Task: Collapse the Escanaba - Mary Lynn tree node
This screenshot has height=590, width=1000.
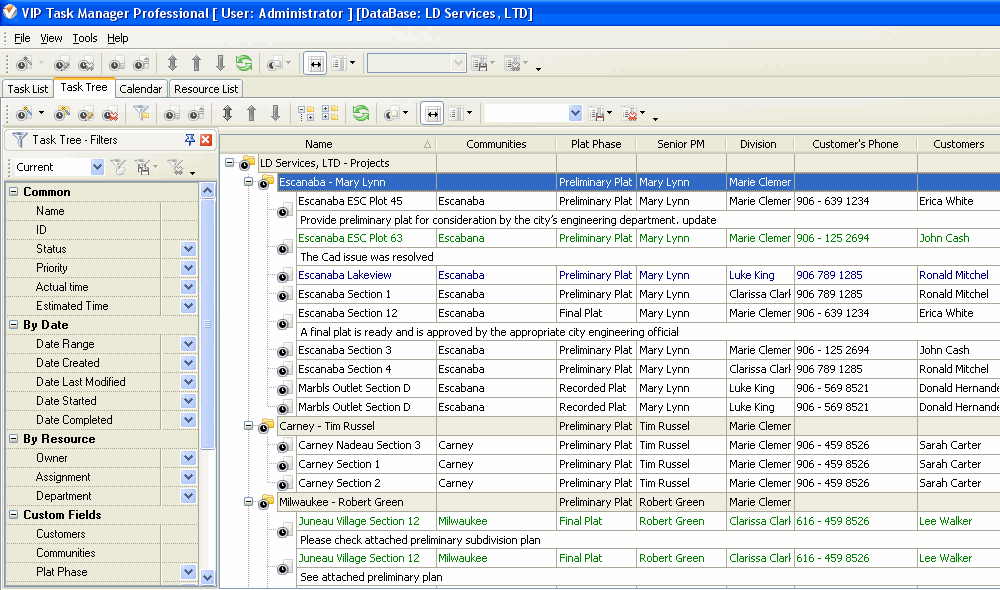Action: 249,182
